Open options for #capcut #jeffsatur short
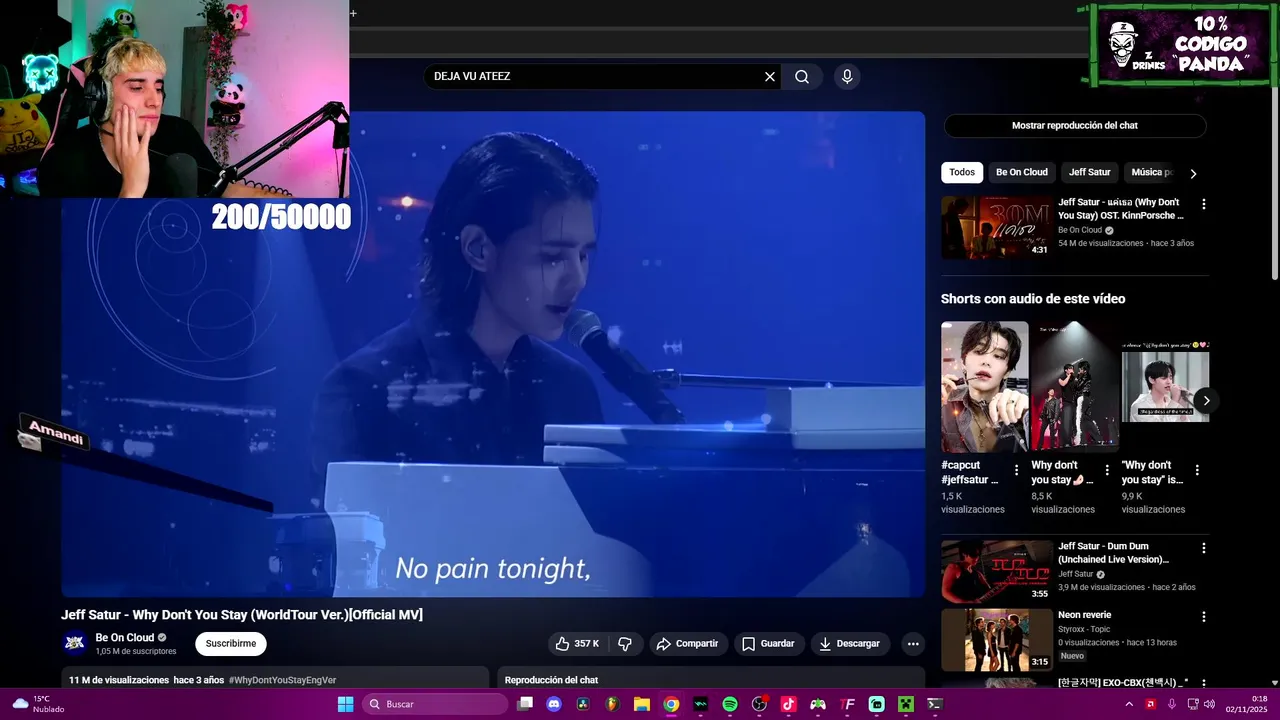The height and width of the screenshot is (720, 1280). click(x=1017, y=470)
